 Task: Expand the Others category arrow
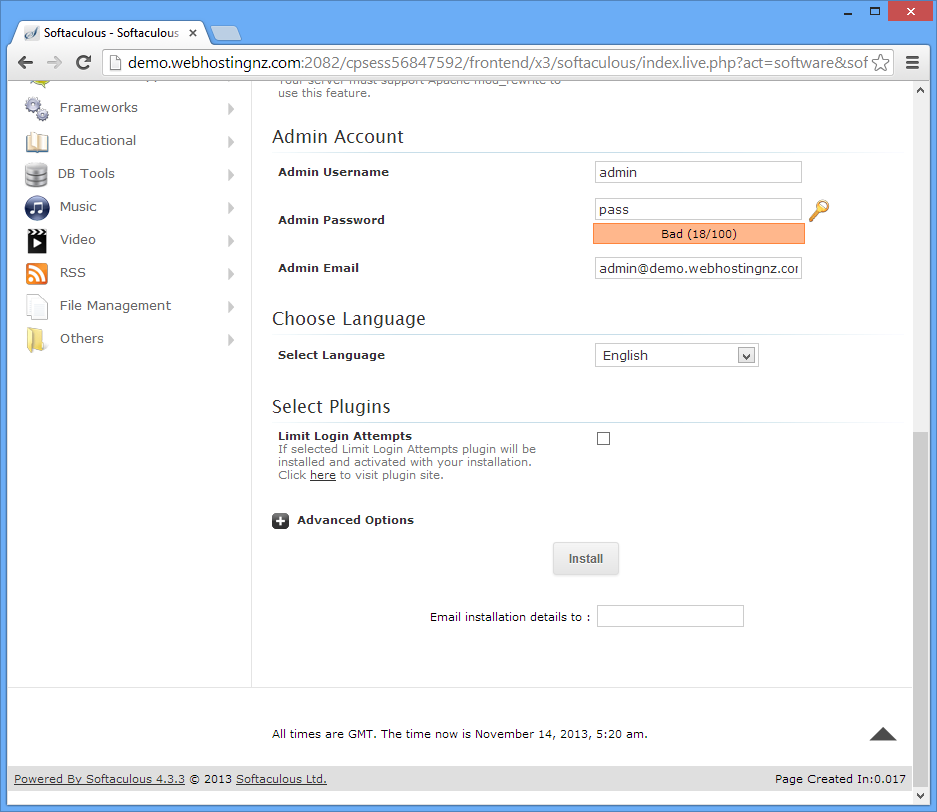pos(231,340)
